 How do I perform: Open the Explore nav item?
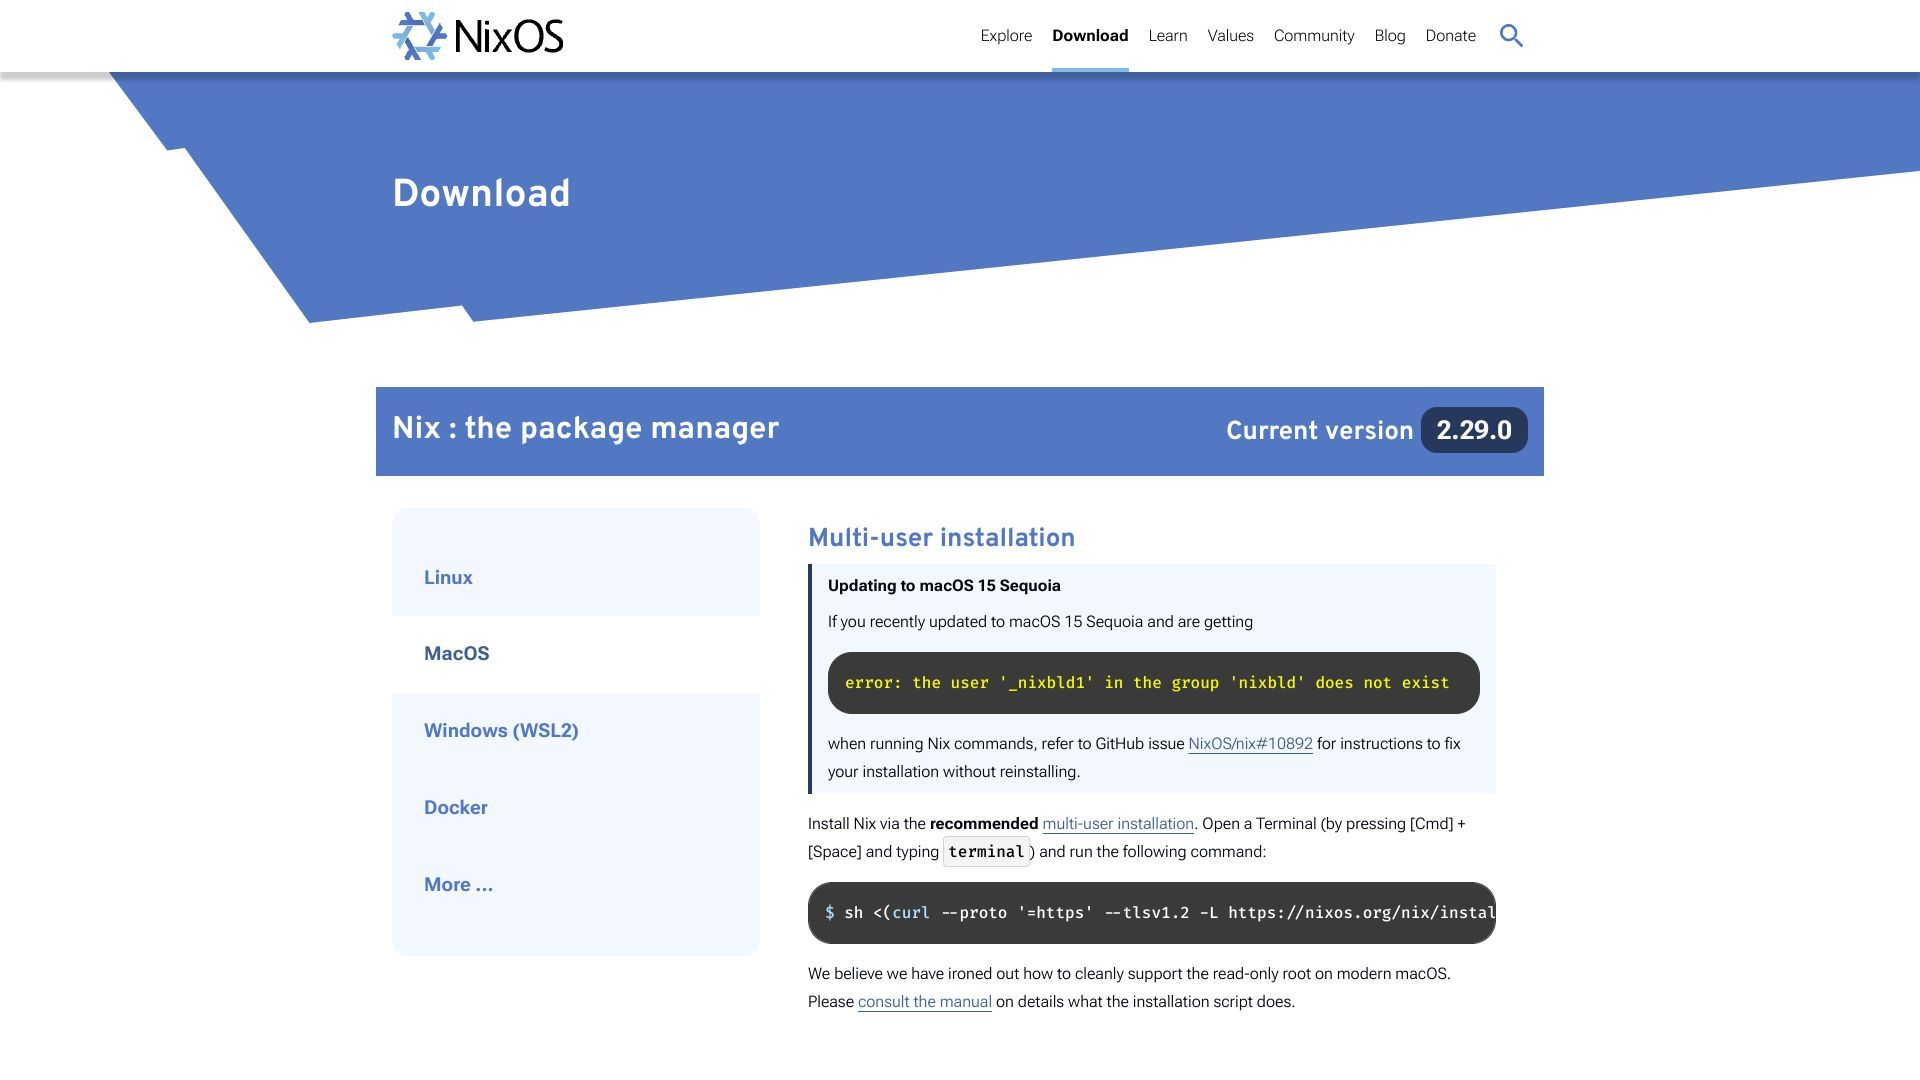[1006, 36]
